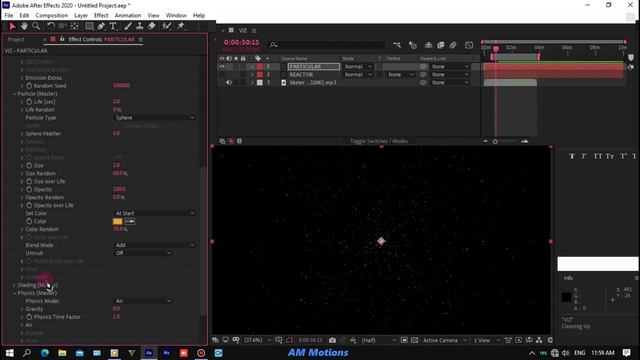The width and height of the screenshot is (640, 360).
Task: Enable frame blending icon in timeline
Action: (440, 45)
